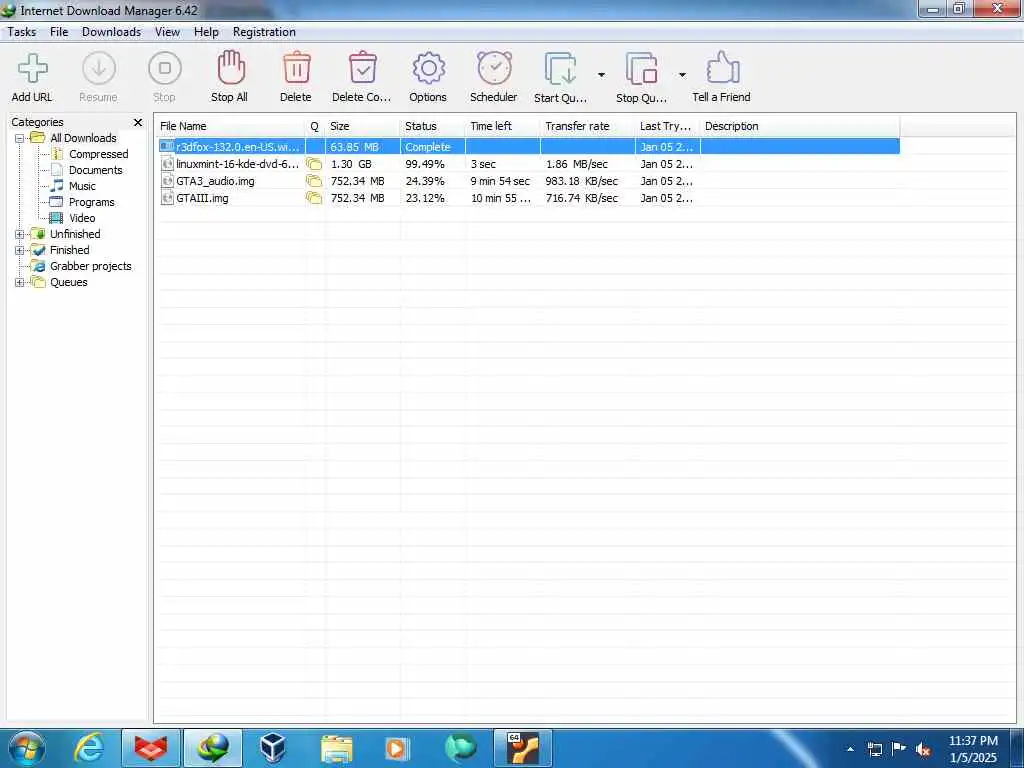The width and height of the screenshot is (1024, 768).
Task: Click queue icon of GTA3_audio.img row
Action: pos(314,181)
